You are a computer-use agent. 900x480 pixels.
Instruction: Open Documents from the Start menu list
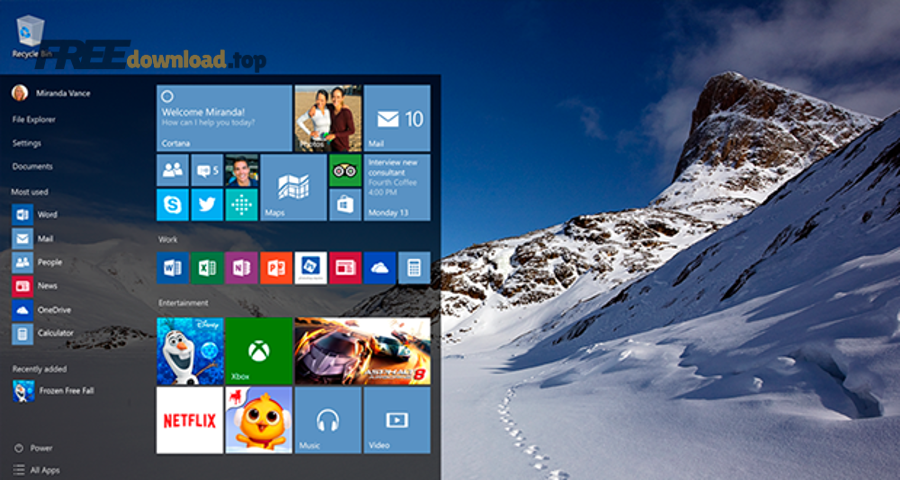(33, 167)
